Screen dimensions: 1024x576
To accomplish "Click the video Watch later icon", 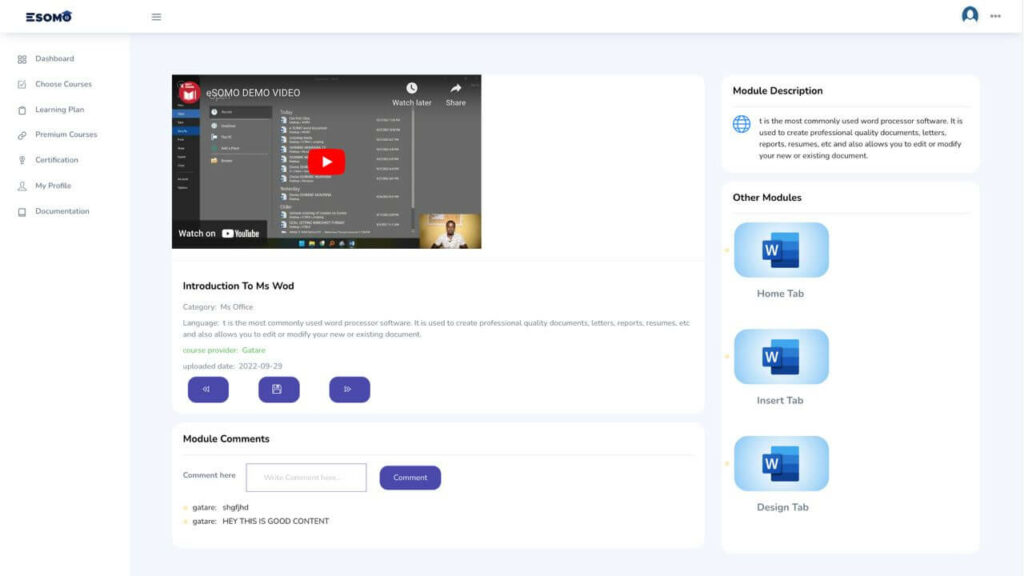I will click(x=411, y=90).
